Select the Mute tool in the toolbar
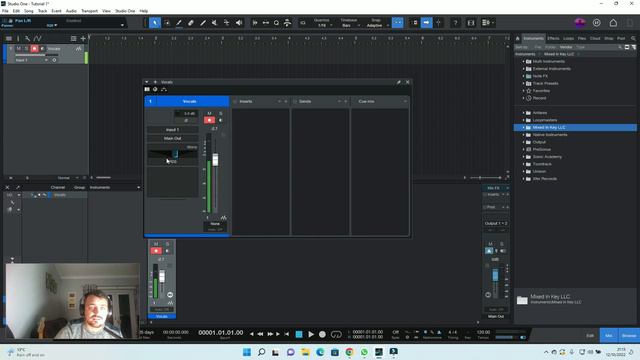The width and height of the screenshot is (640, 360). [x=215, y=23]
